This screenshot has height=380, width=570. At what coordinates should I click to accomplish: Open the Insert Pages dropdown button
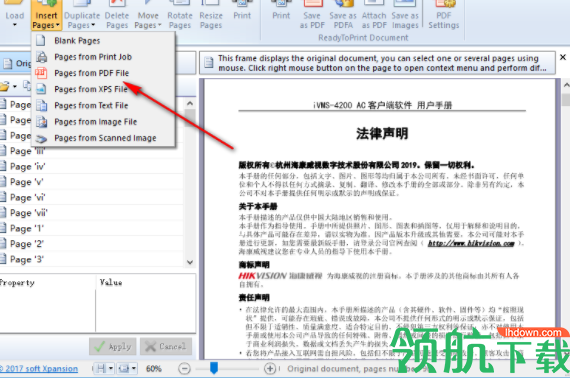(46, 15)
